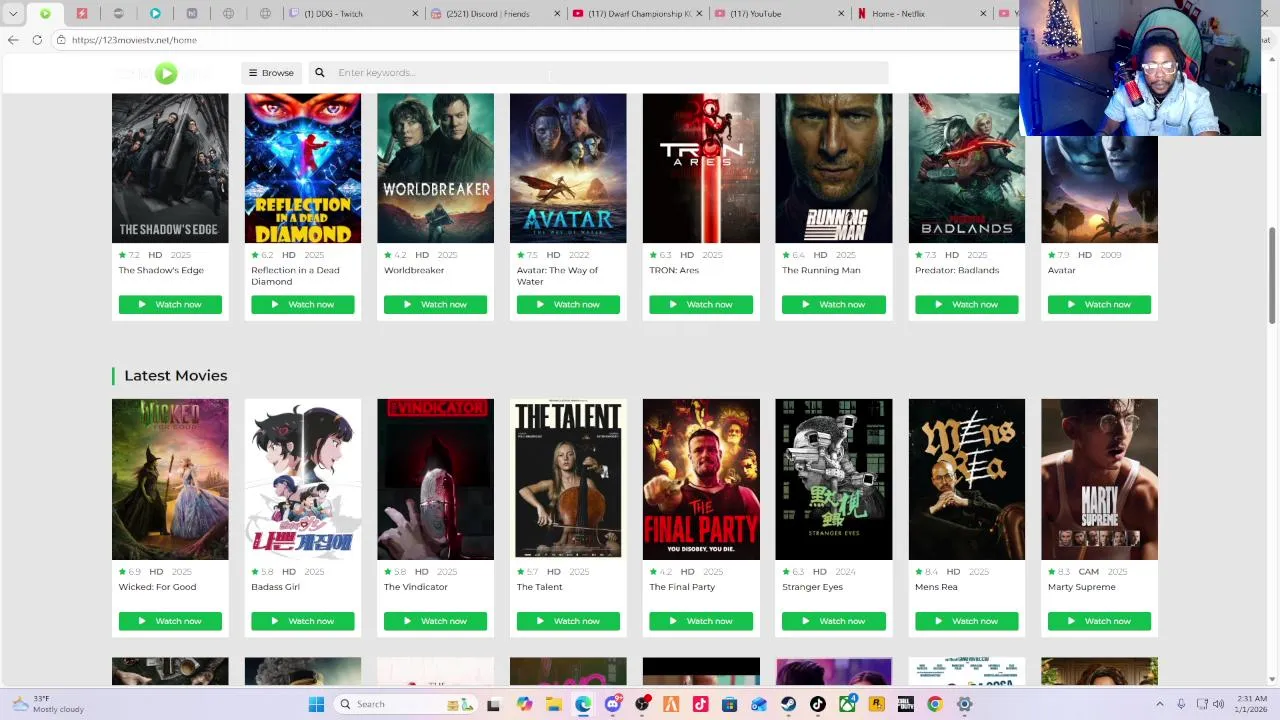
Task: Watch now Avatar 2009
Action: point(1099,304)
